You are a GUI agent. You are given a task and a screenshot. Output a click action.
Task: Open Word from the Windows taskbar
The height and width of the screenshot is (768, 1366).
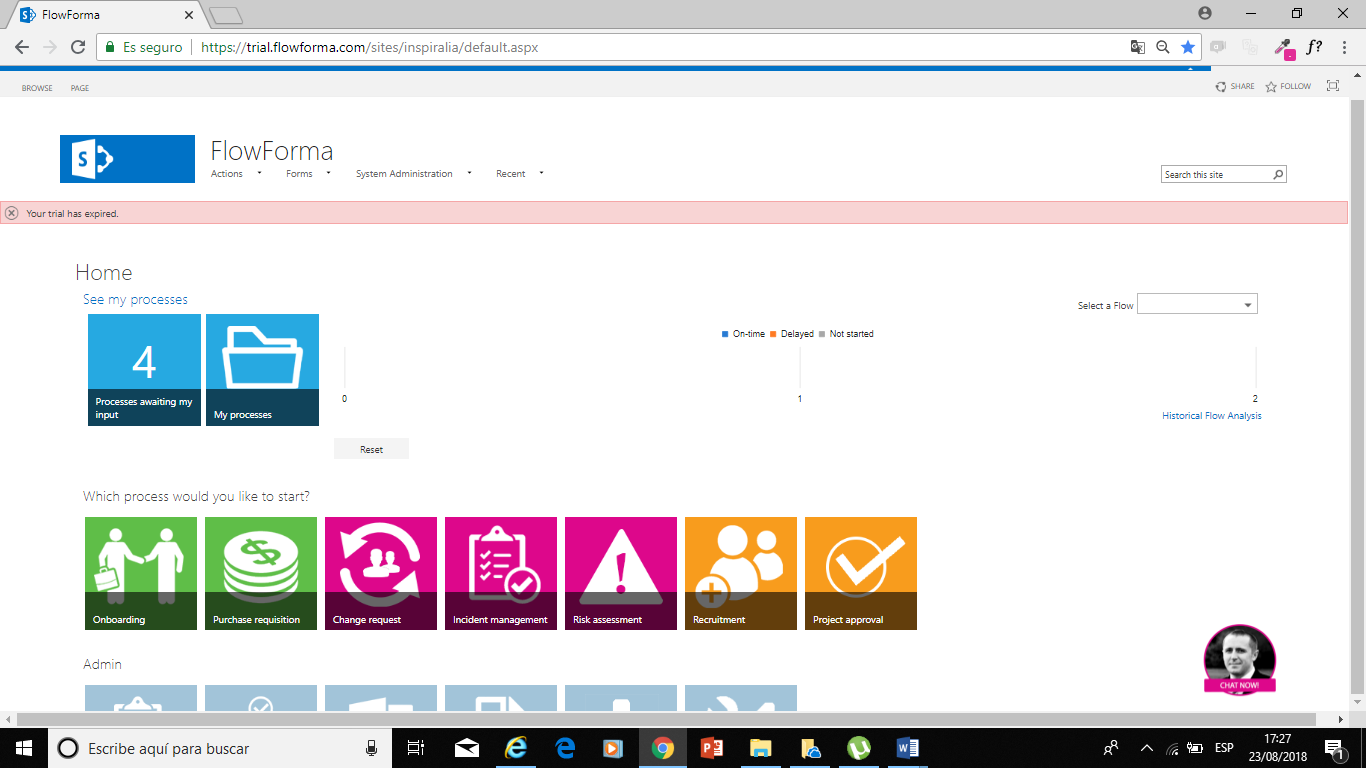pyautogui.click(x=907, y=748)
